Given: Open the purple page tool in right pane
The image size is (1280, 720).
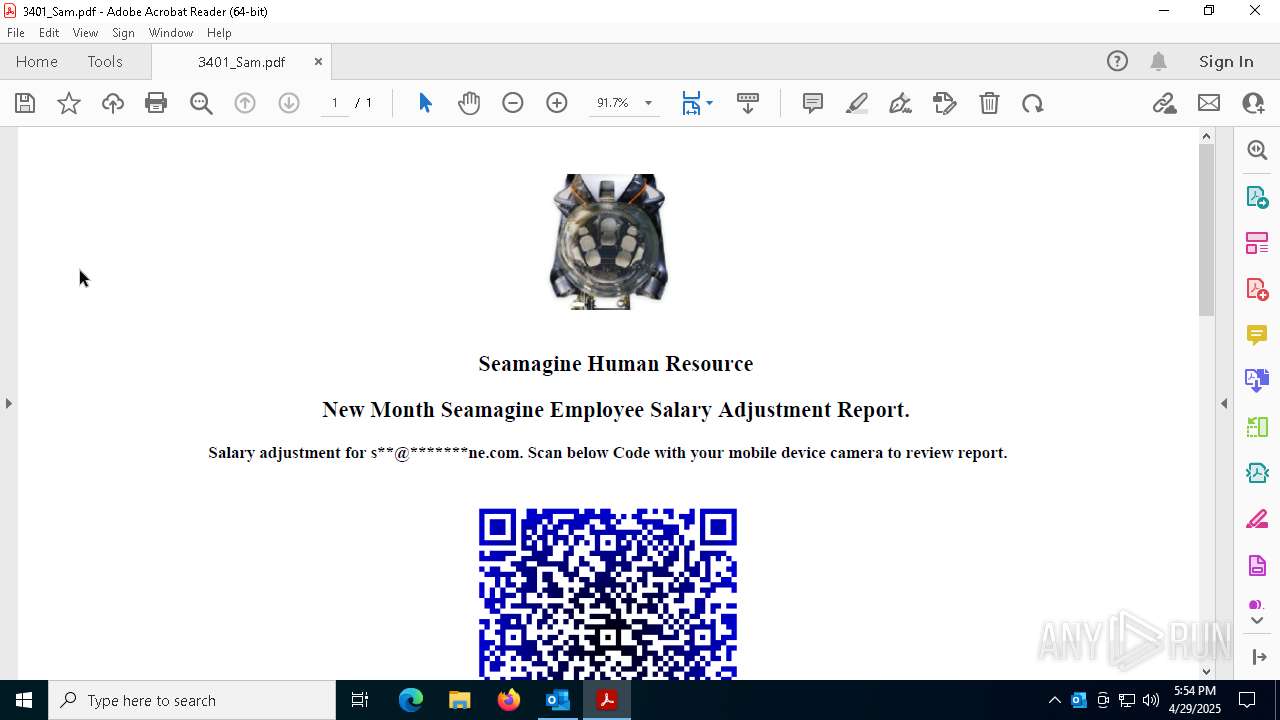Looking at the screenshot, I should [1257, 566].
